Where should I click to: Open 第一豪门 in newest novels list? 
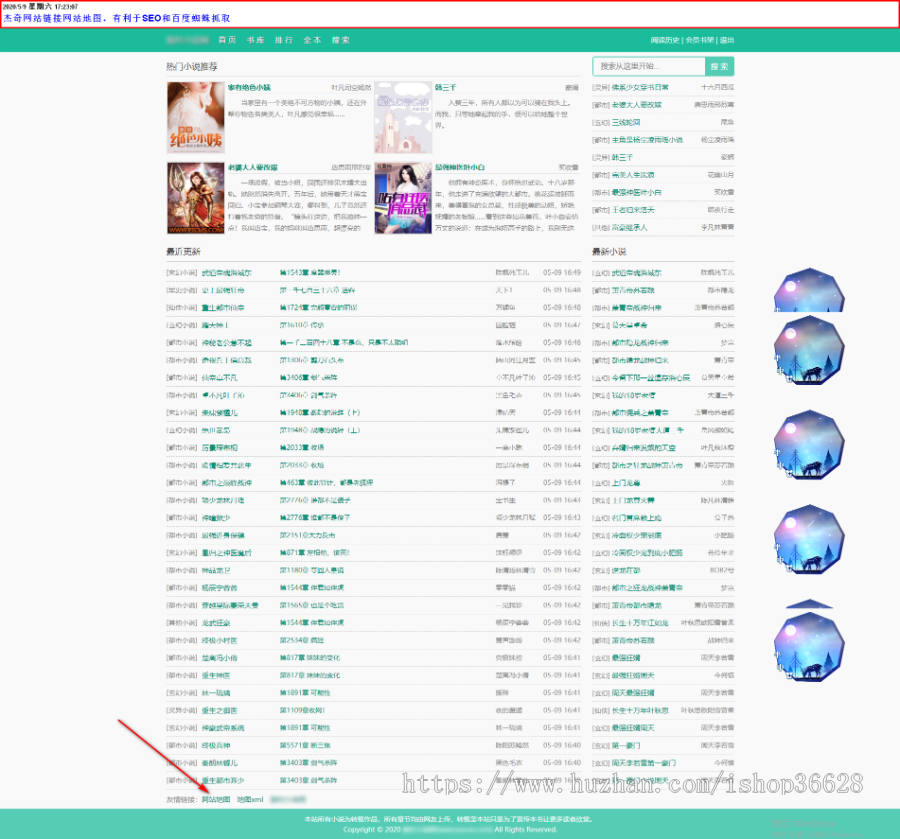(x=626, y=745)
